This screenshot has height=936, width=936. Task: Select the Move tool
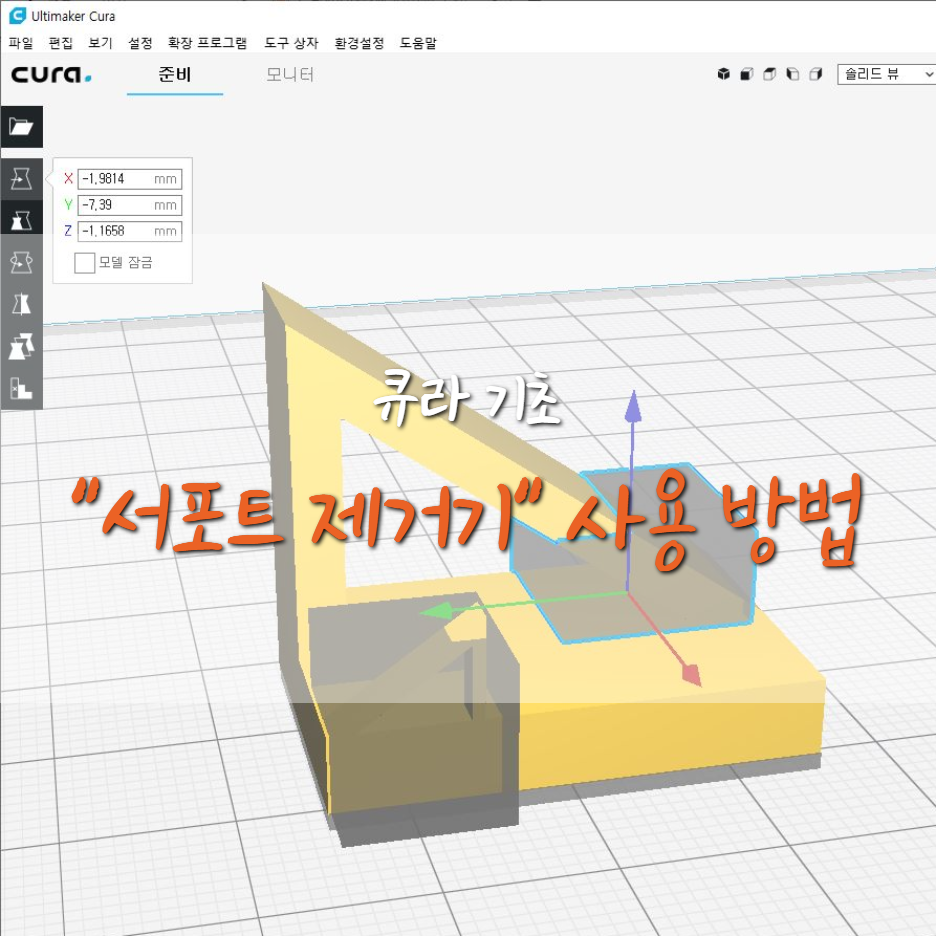(x=21, y=178)
